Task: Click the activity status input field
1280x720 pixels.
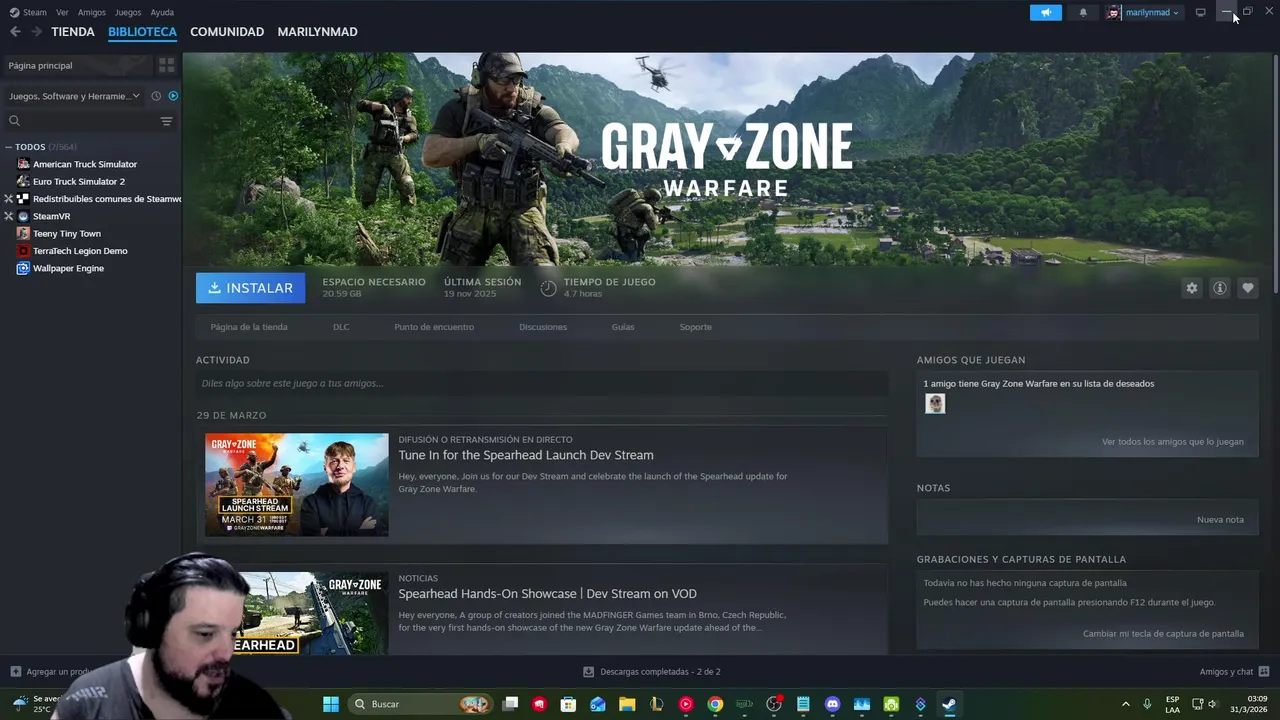Action: tap(542, 383)
